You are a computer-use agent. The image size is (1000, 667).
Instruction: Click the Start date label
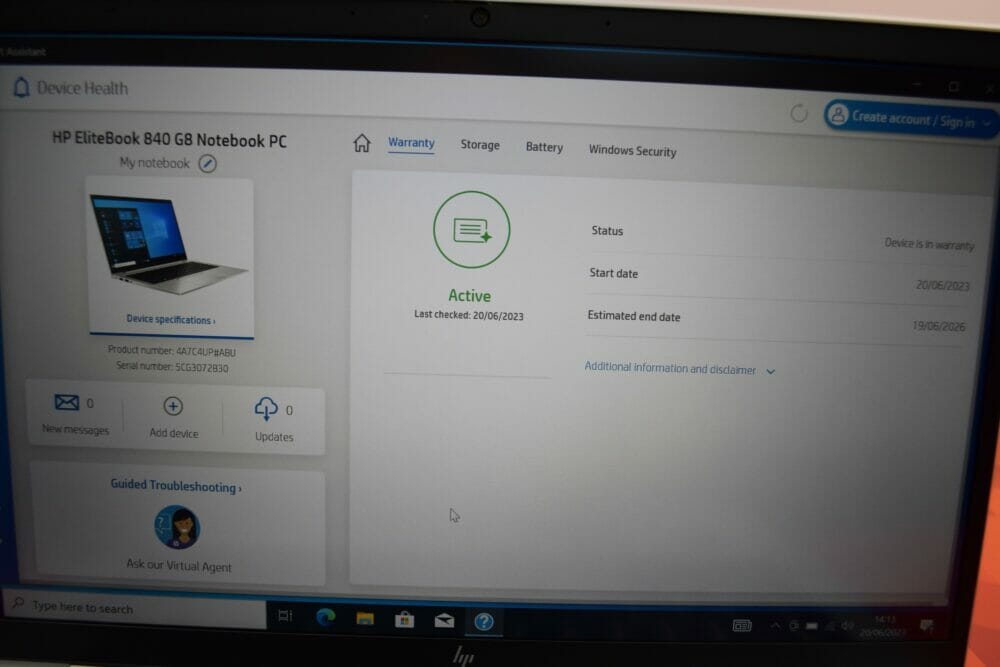[x=614, y=273]
